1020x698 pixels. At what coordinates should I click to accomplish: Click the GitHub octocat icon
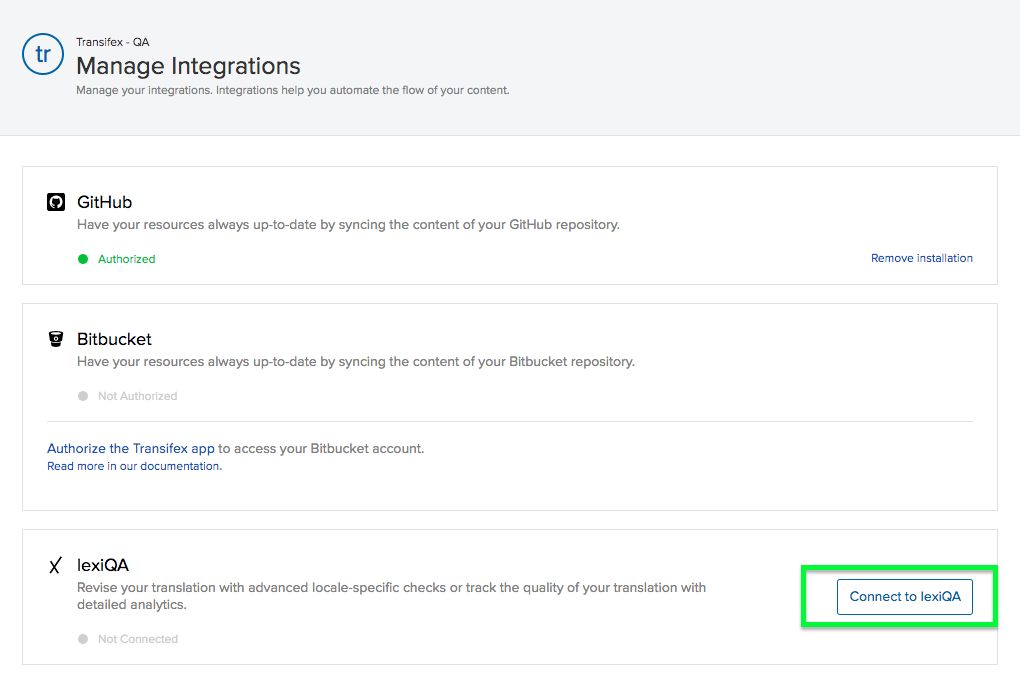click(x=56, y=202)
